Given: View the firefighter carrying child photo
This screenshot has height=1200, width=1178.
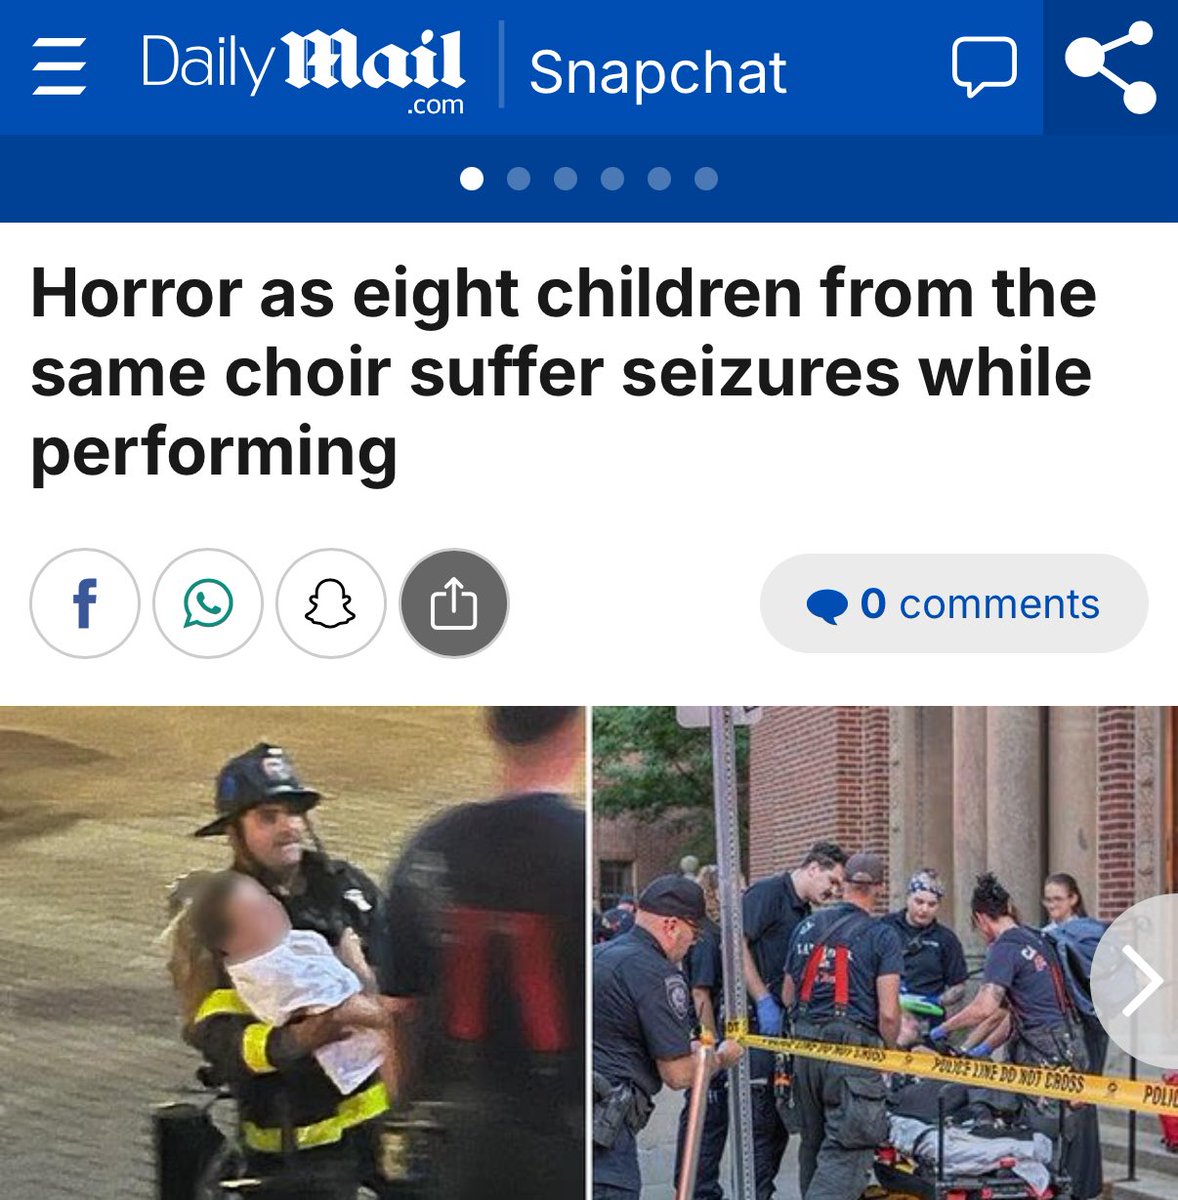Looking at the screenshot, I should [292, 953].
